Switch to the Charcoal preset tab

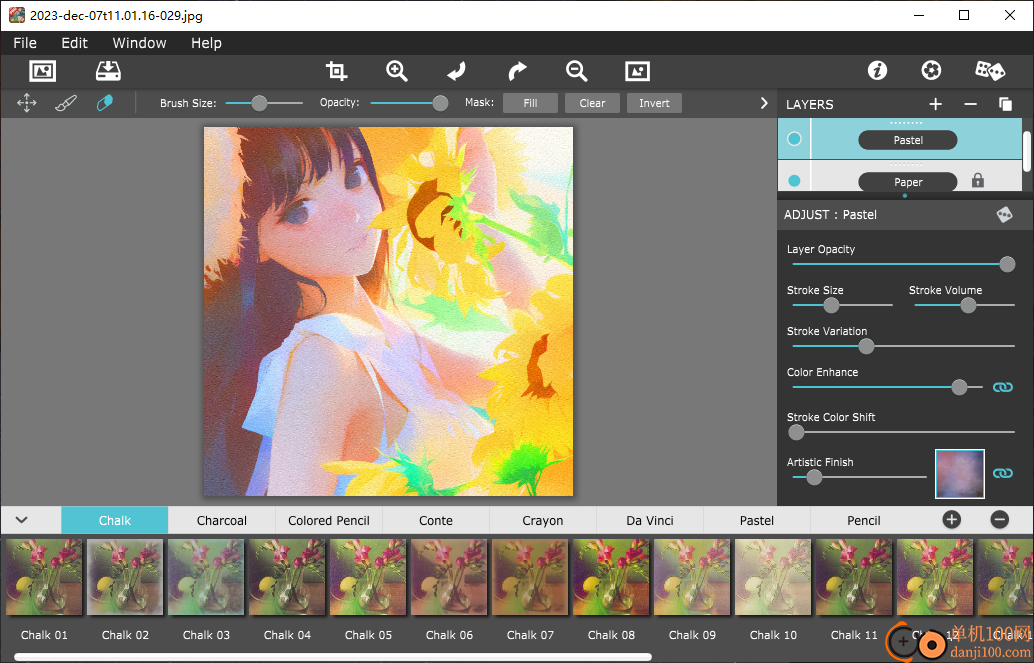coord(222,520)
